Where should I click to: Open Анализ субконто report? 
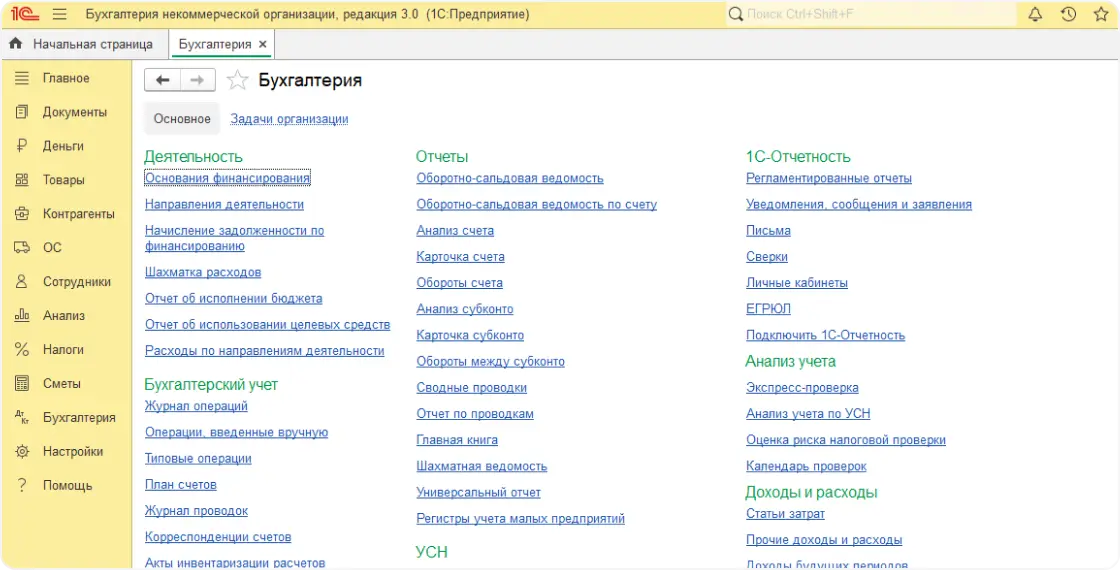pyautogui.click(x=465, y=309)
